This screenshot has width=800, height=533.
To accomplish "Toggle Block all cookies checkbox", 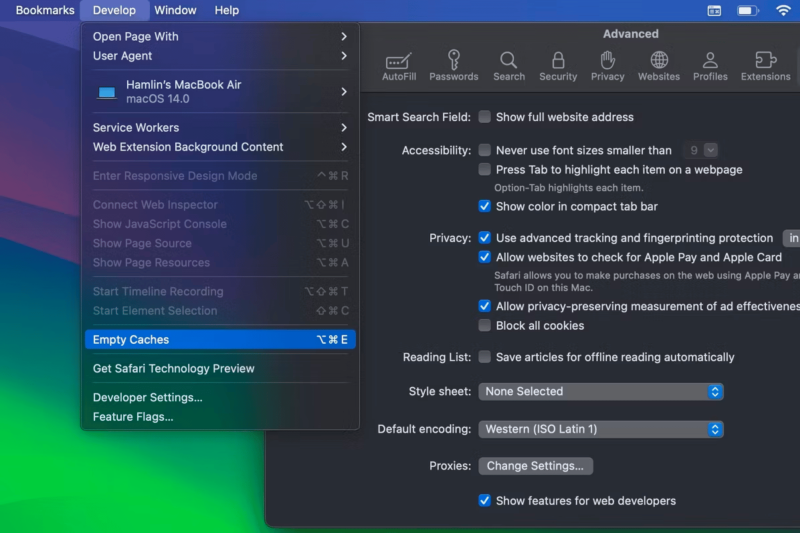I will 485,325.
